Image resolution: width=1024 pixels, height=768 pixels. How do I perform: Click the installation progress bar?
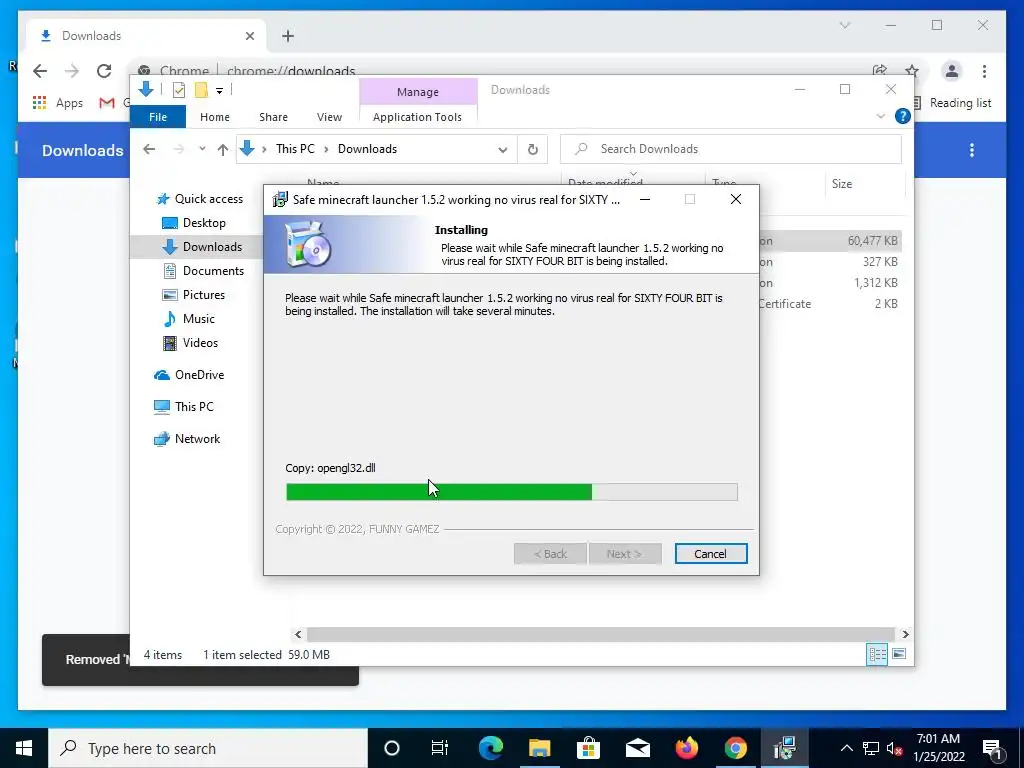(x=511, y=492)
